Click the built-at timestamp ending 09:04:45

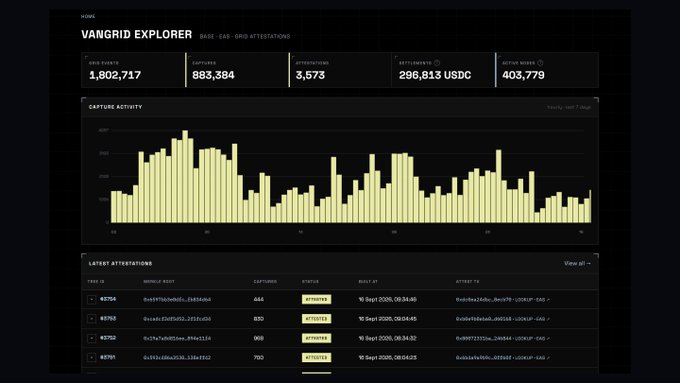(387, 319)
